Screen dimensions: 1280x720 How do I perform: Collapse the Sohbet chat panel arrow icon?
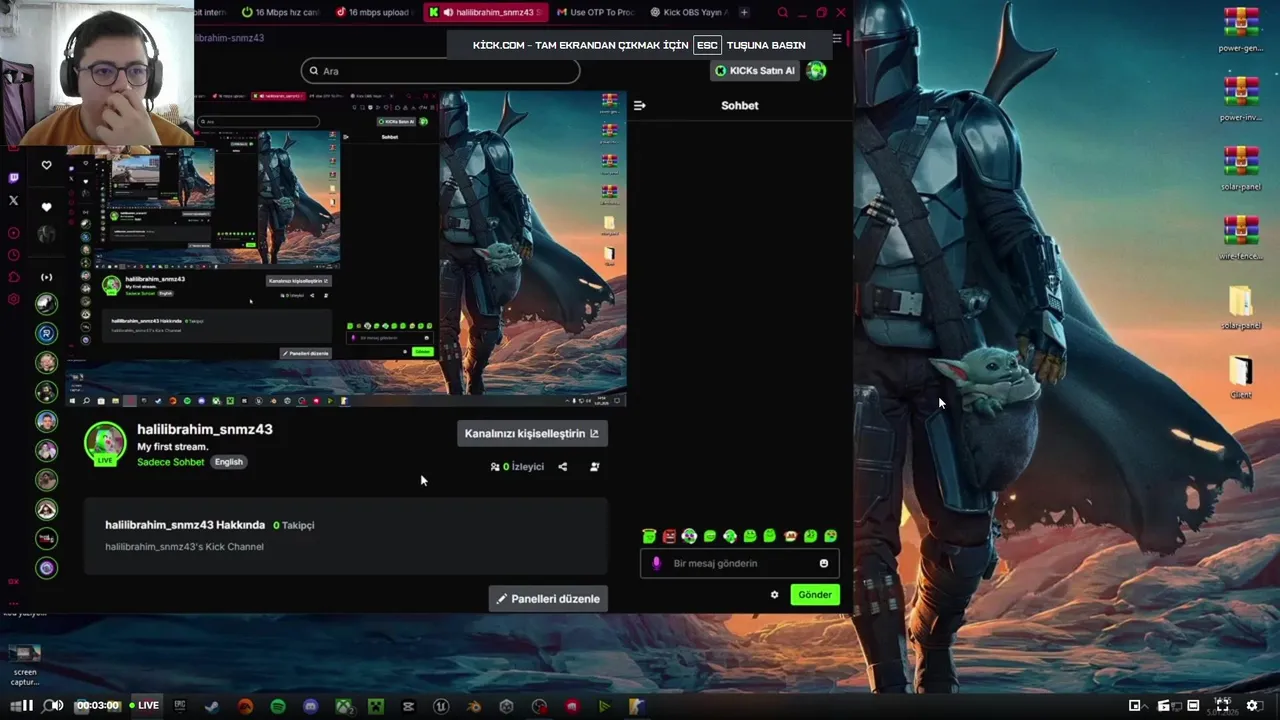[640, 105]
